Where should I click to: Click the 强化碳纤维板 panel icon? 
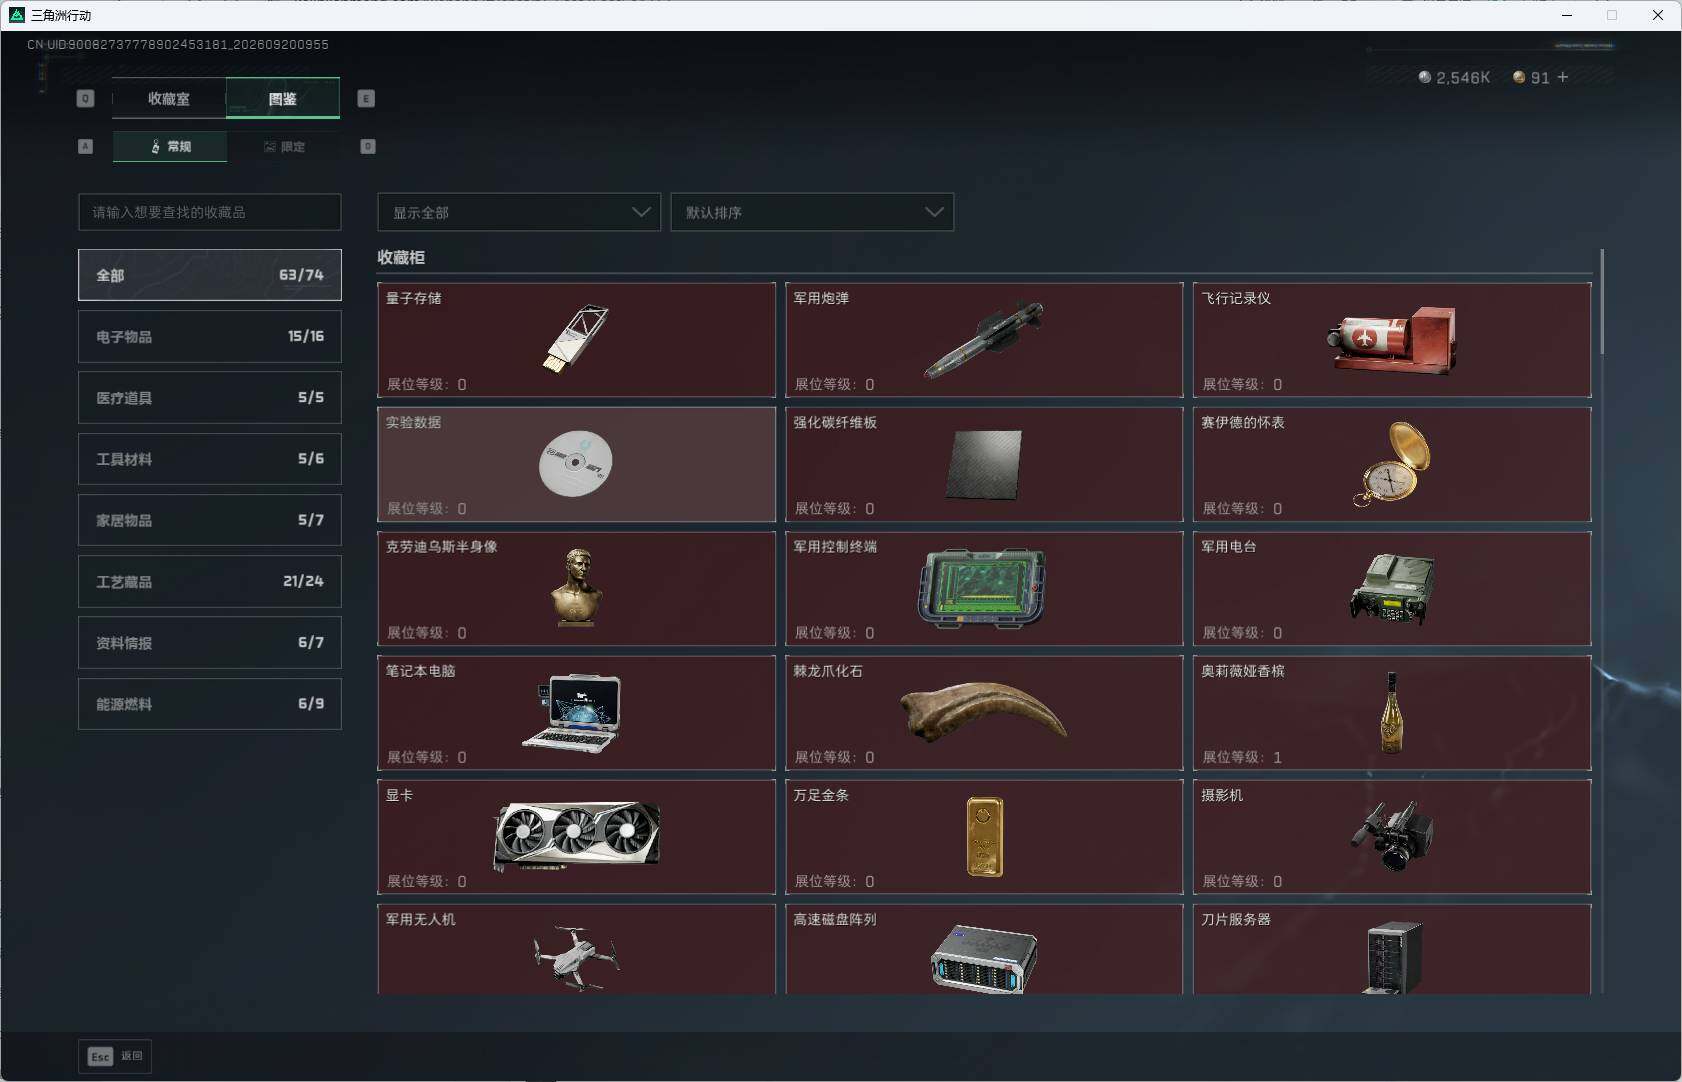[x=984, y=464]
